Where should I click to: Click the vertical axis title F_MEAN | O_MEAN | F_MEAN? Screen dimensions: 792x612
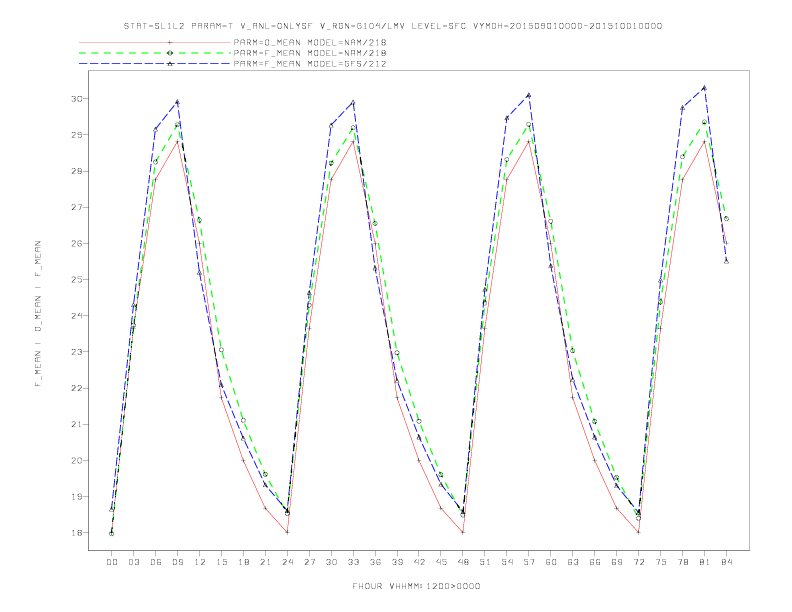coord(38,314)
